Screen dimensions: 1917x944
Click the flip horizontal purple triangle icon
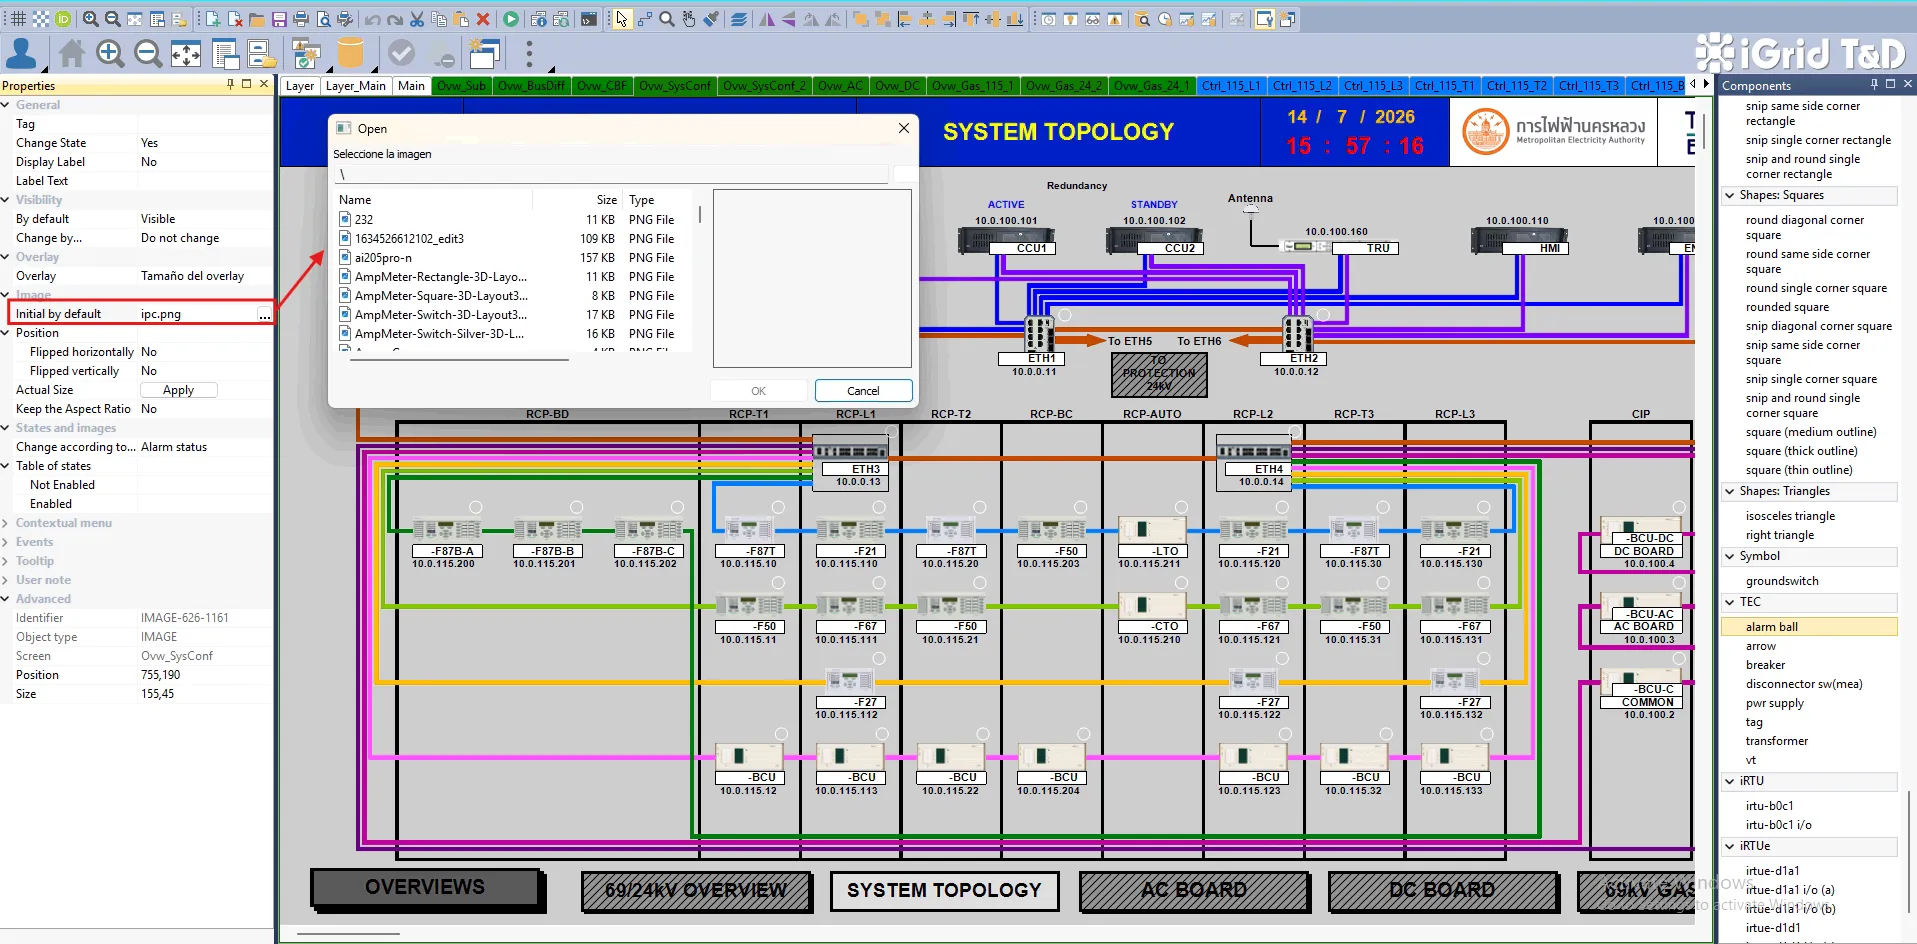[767, 19]
